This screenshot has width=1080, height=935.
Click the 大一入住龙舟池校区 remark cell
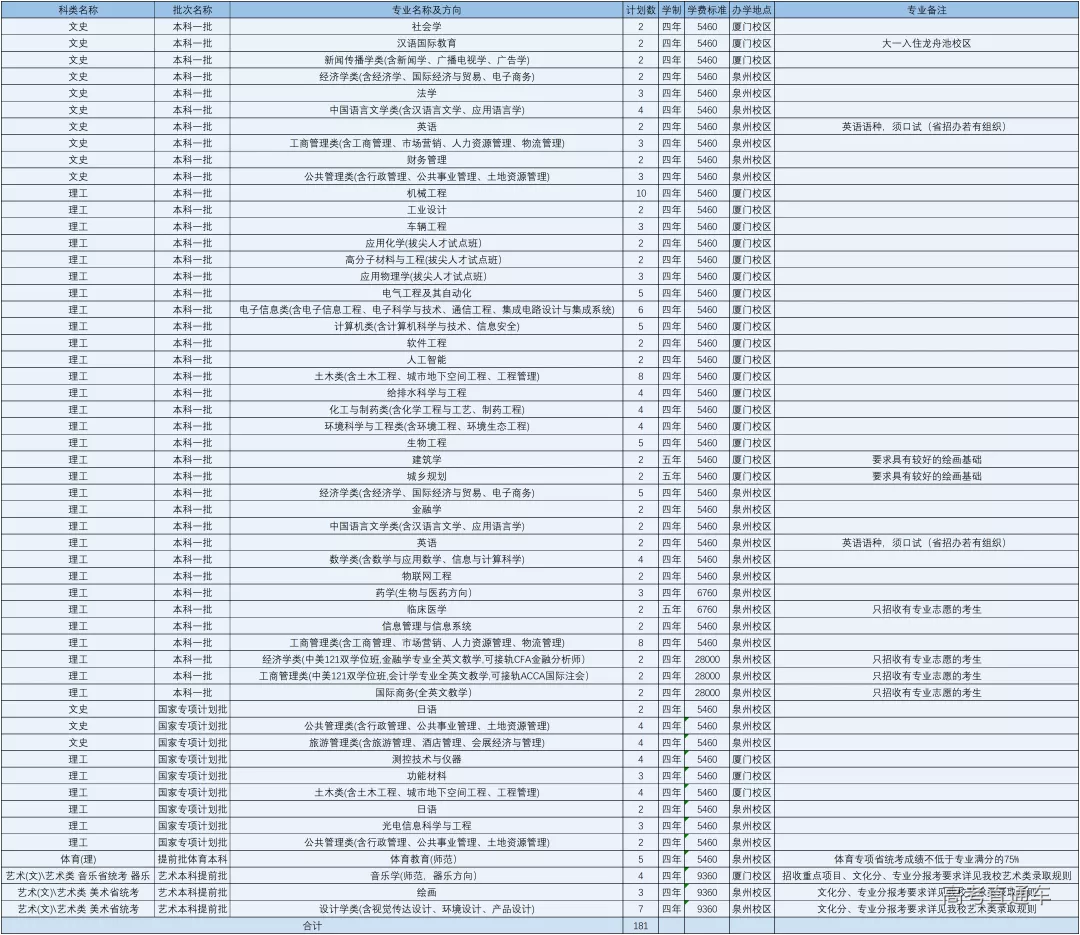pyautogui.click(x=926, y=43)
